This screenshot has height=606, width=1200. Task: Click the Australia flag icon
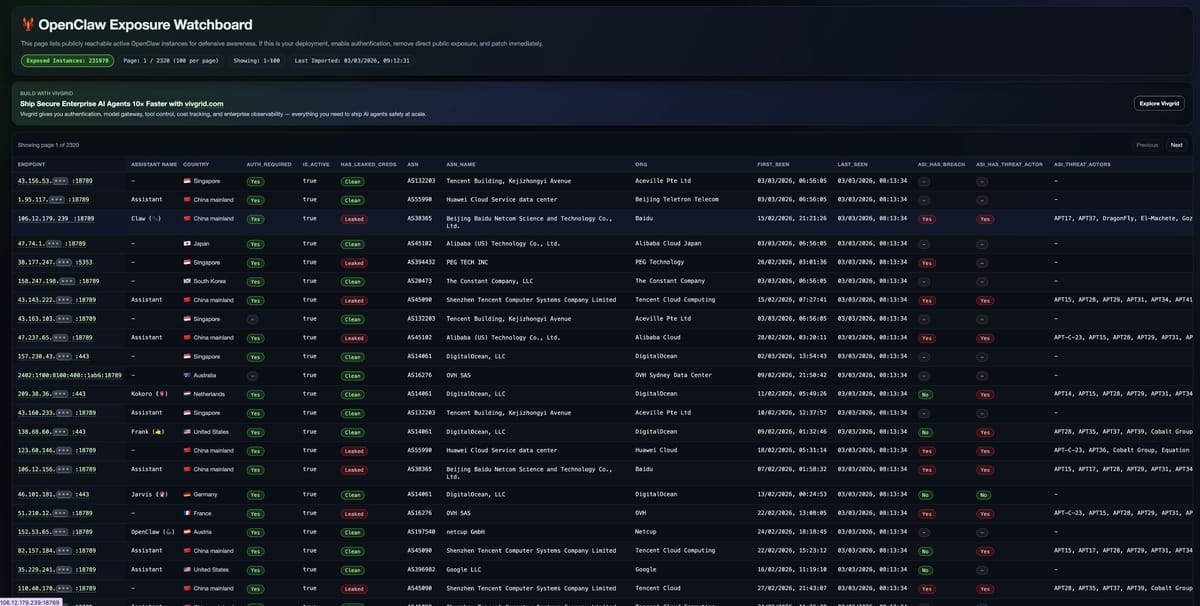[x=188, y=375]
